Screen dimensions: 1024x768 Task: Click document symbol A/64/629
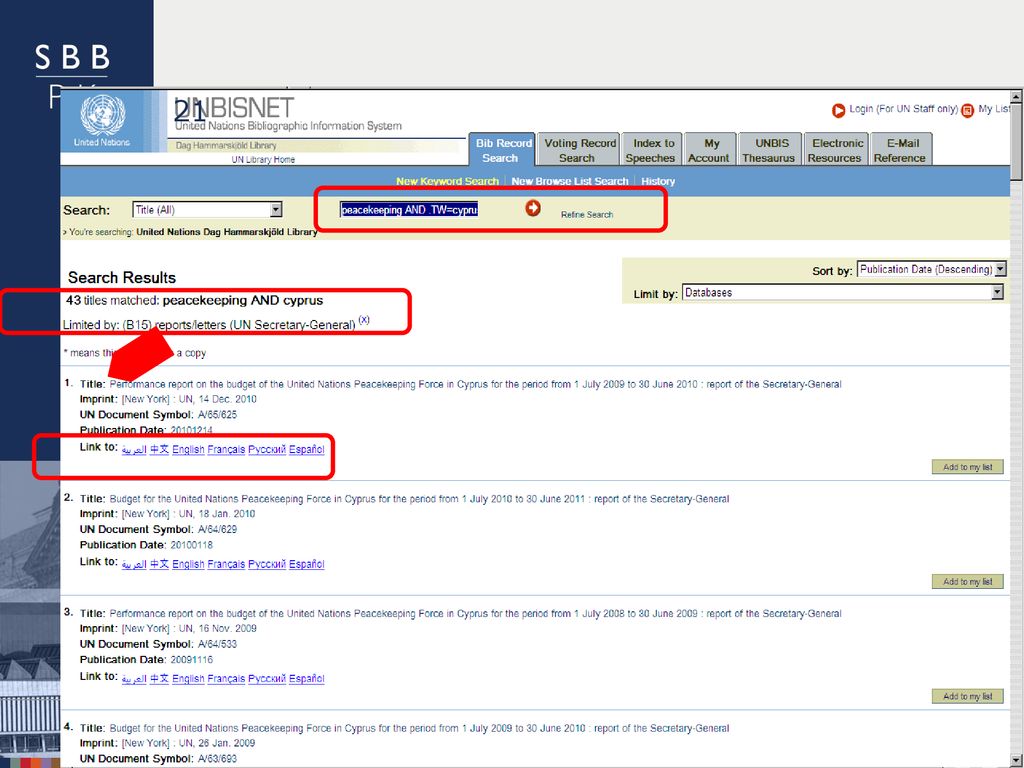[x=217, y=529]
